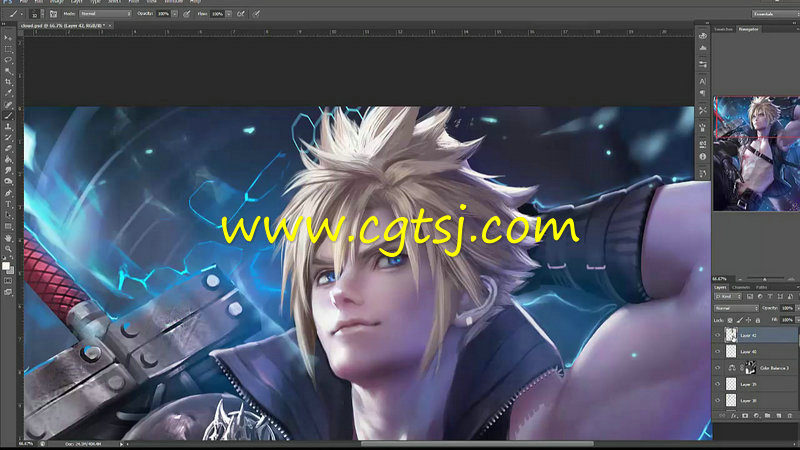
Task: Toggle lock position
Action: coord(748,320)
